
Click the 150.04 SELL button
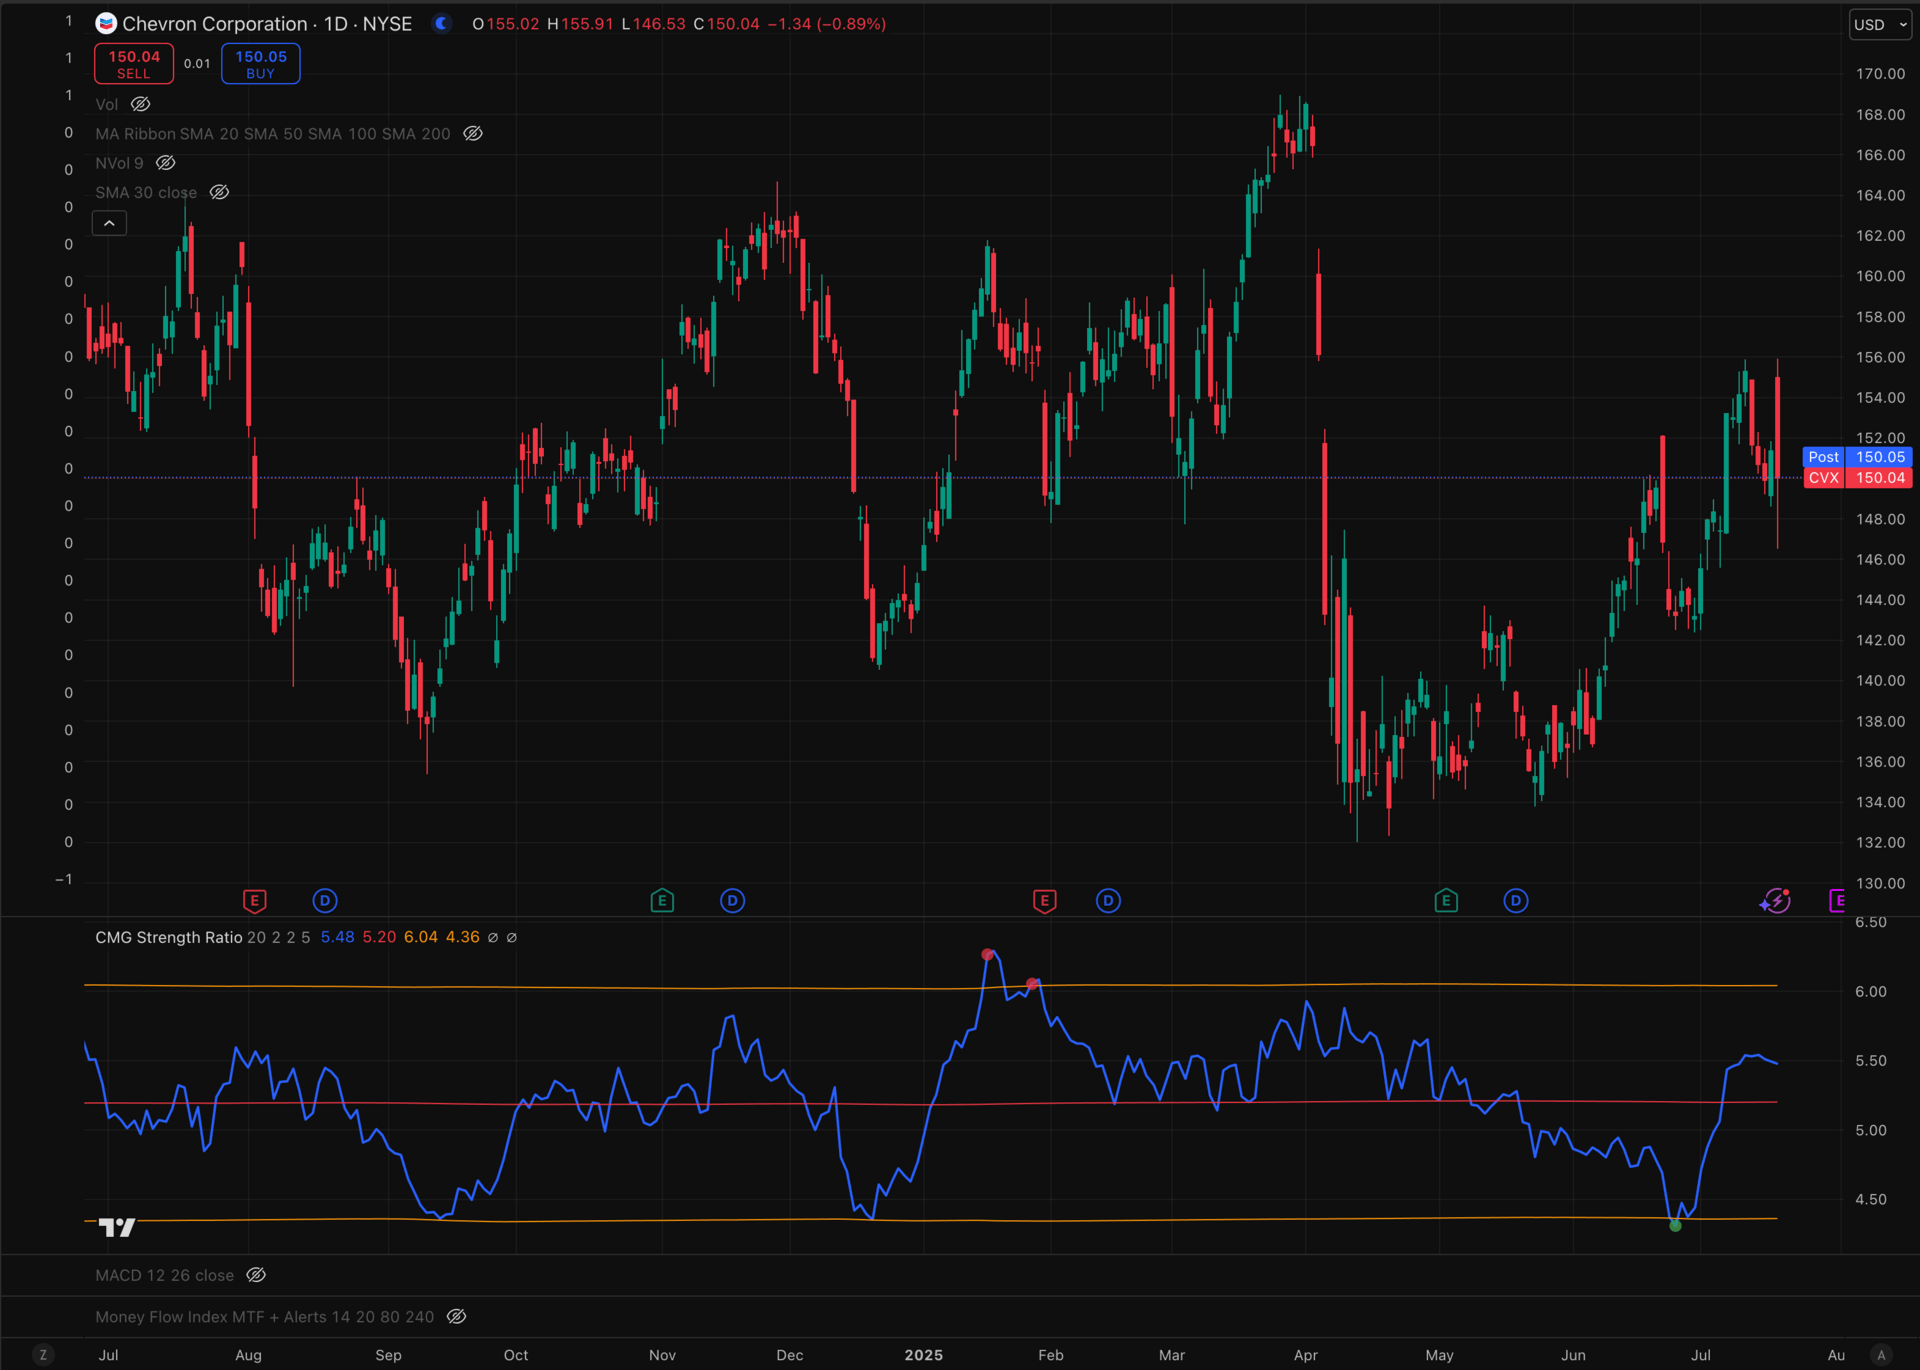[134, 64]
